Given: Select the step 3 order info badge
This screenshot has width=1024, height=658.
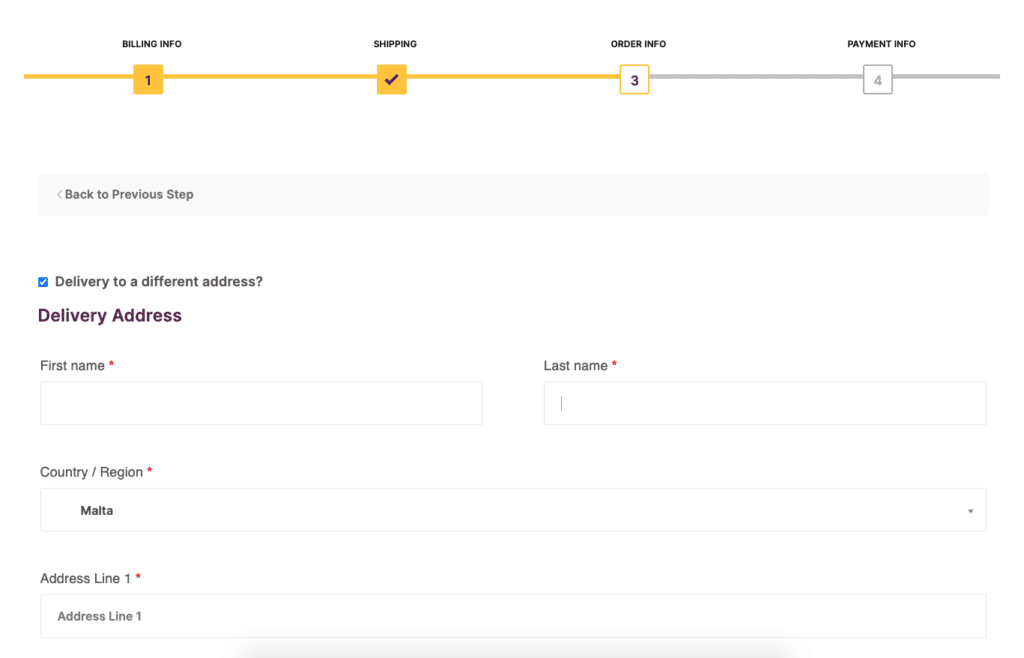Looking at the screenshot, I should point(634,80).
